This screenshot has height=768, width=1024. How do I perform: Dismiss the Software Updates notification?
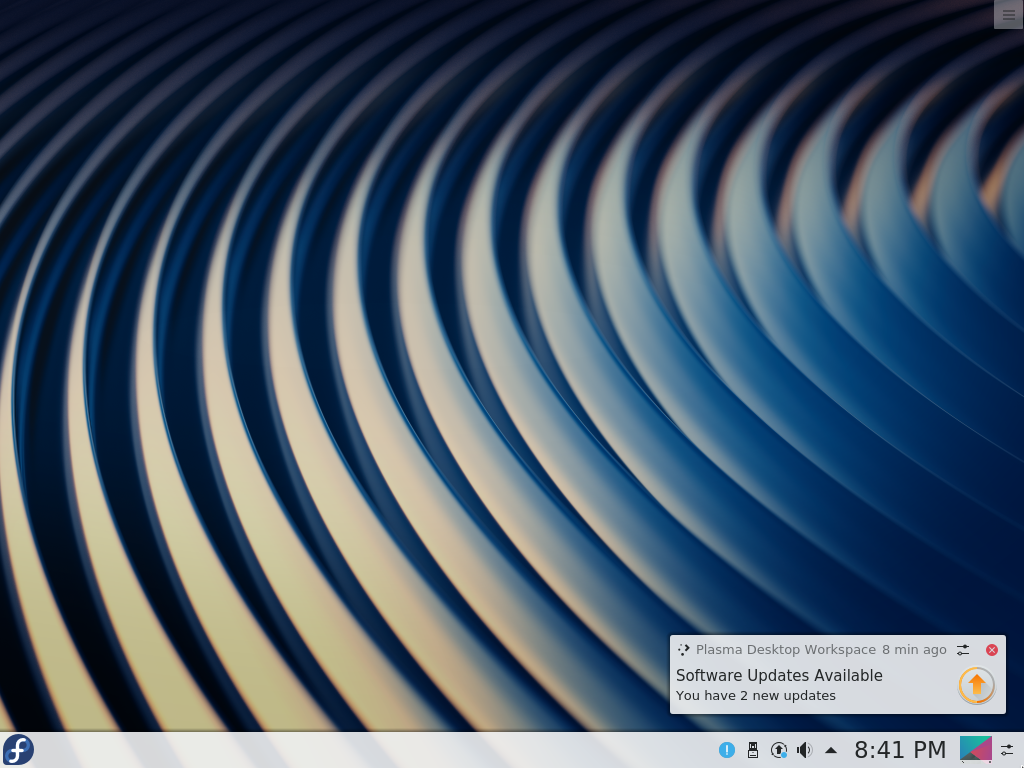coord(992,650)
